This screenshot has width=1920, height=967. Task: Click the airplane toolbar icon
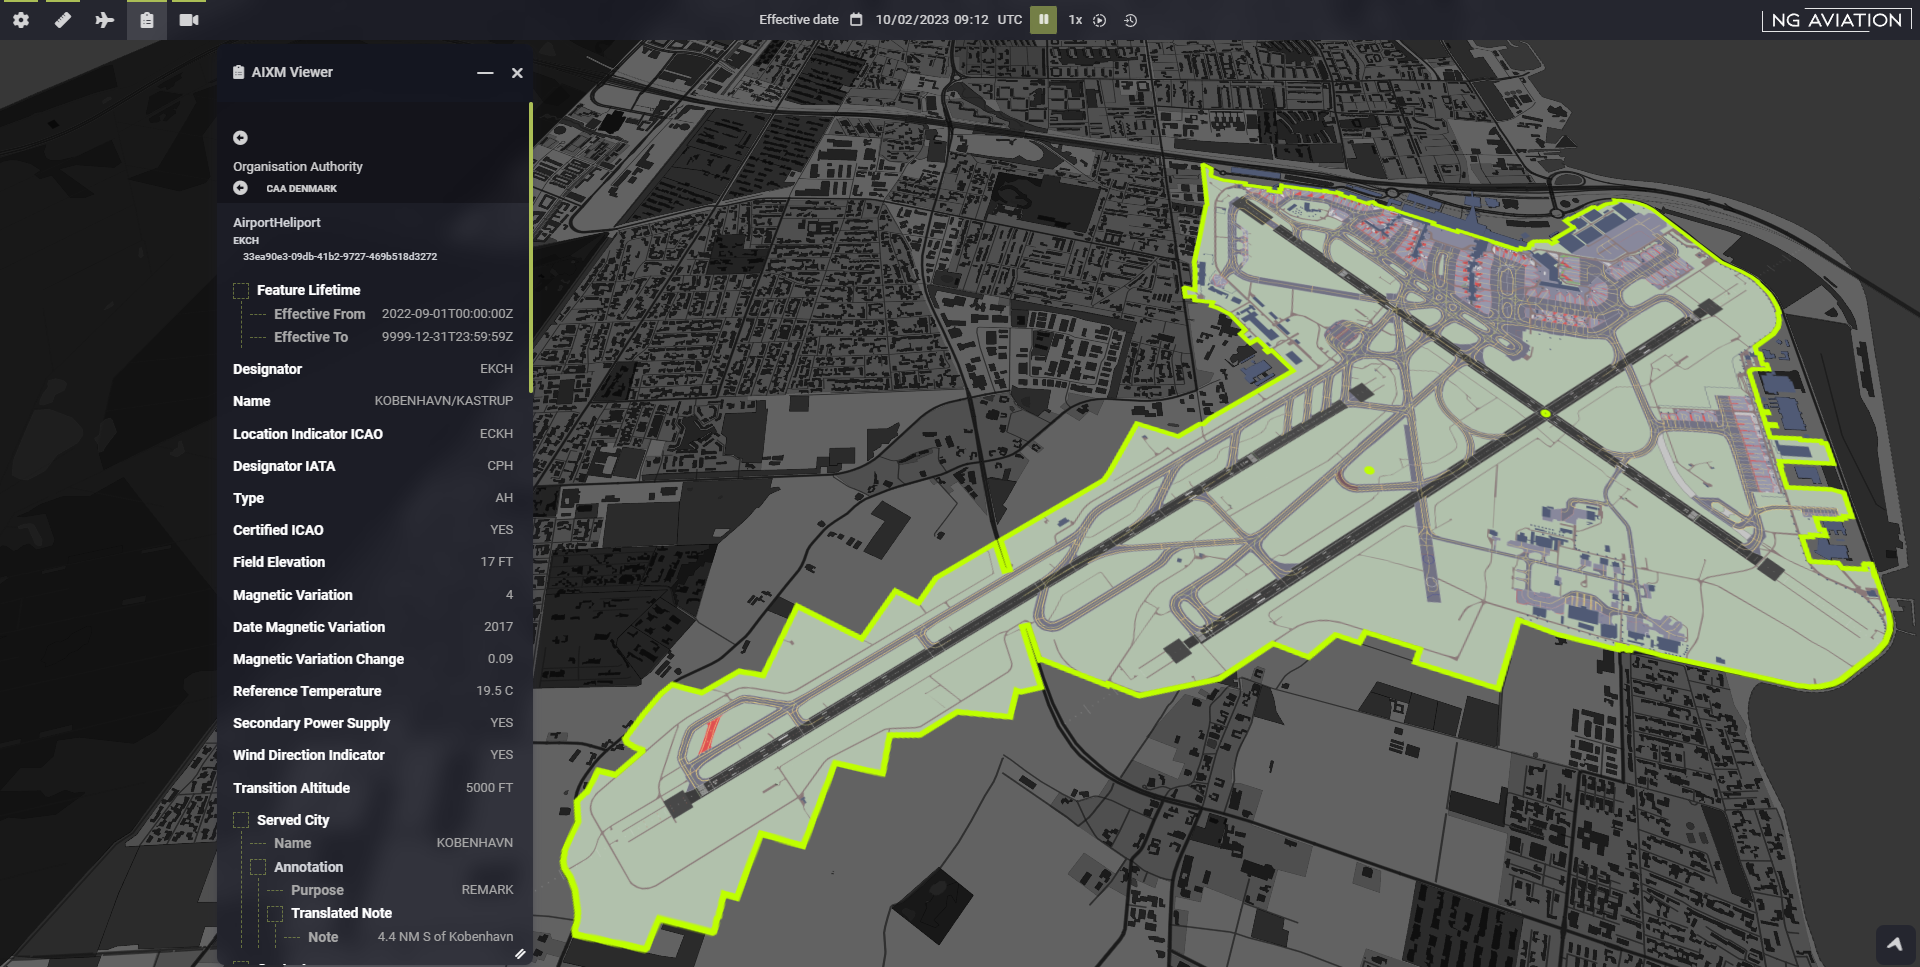[x=104, y=20]
